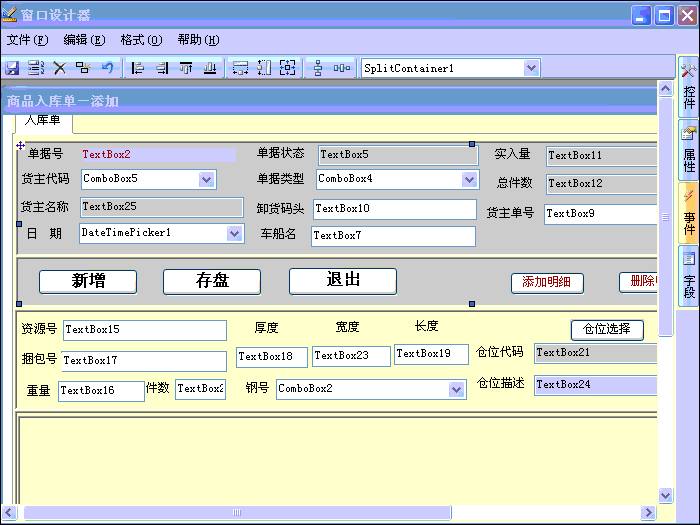The height and width of the screenshot is (525, 700).
Task: Click the Save icon in the toolbar
Action: 13,68
